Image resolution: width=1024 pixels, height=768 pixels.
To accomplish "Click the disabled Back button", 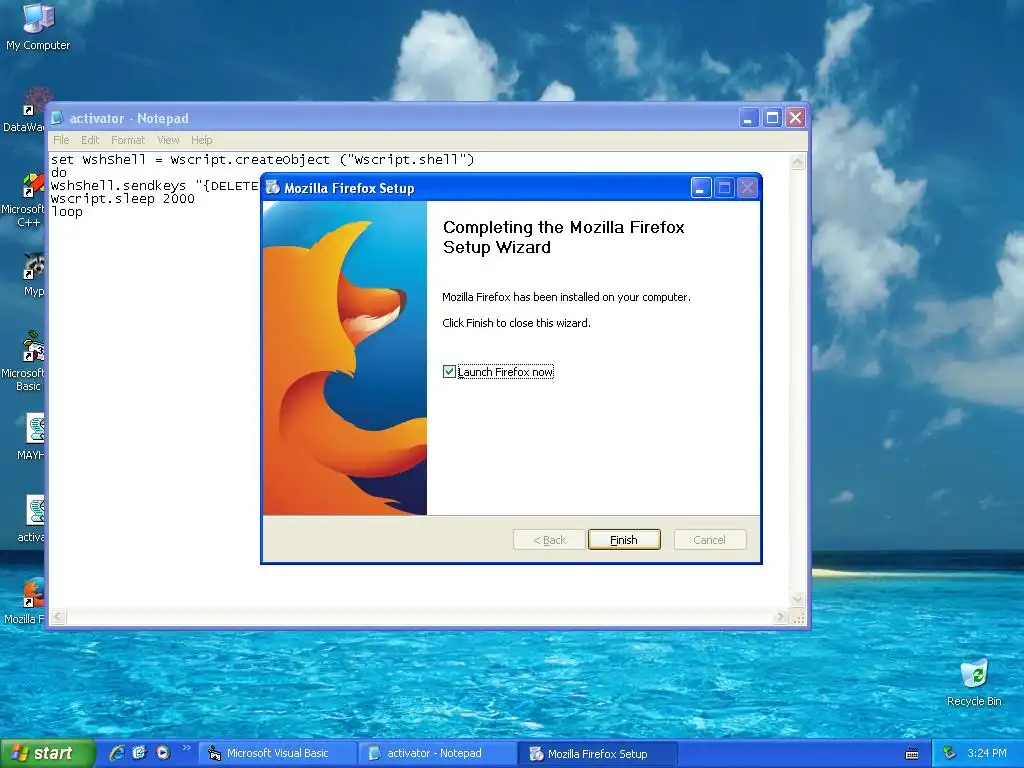I will pyautogui.click(x=549, y=540).
